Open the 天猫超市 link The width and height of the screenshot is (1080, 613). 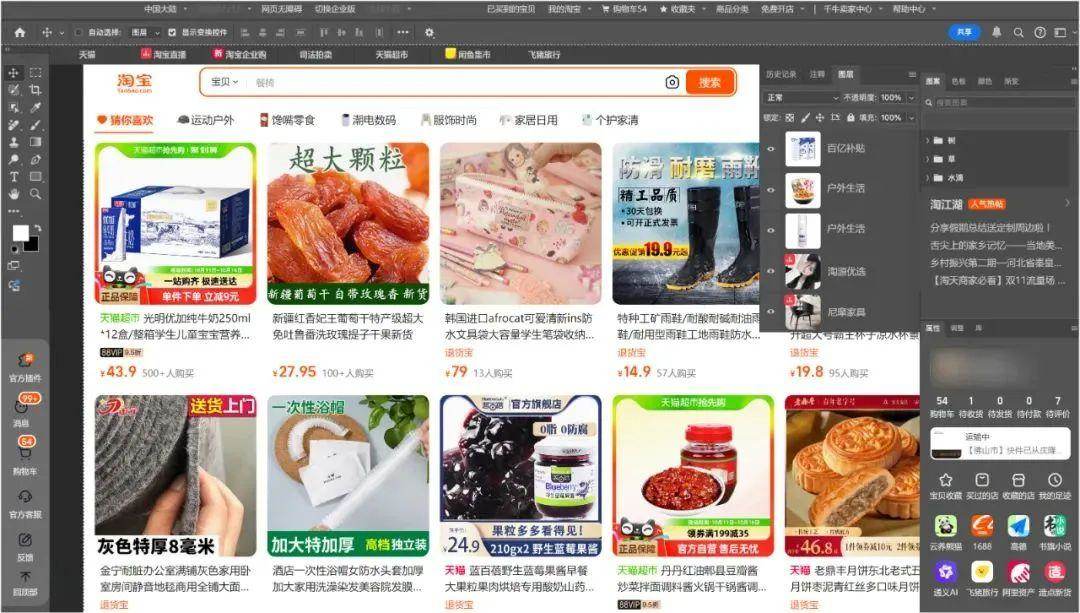pos(391,54)
